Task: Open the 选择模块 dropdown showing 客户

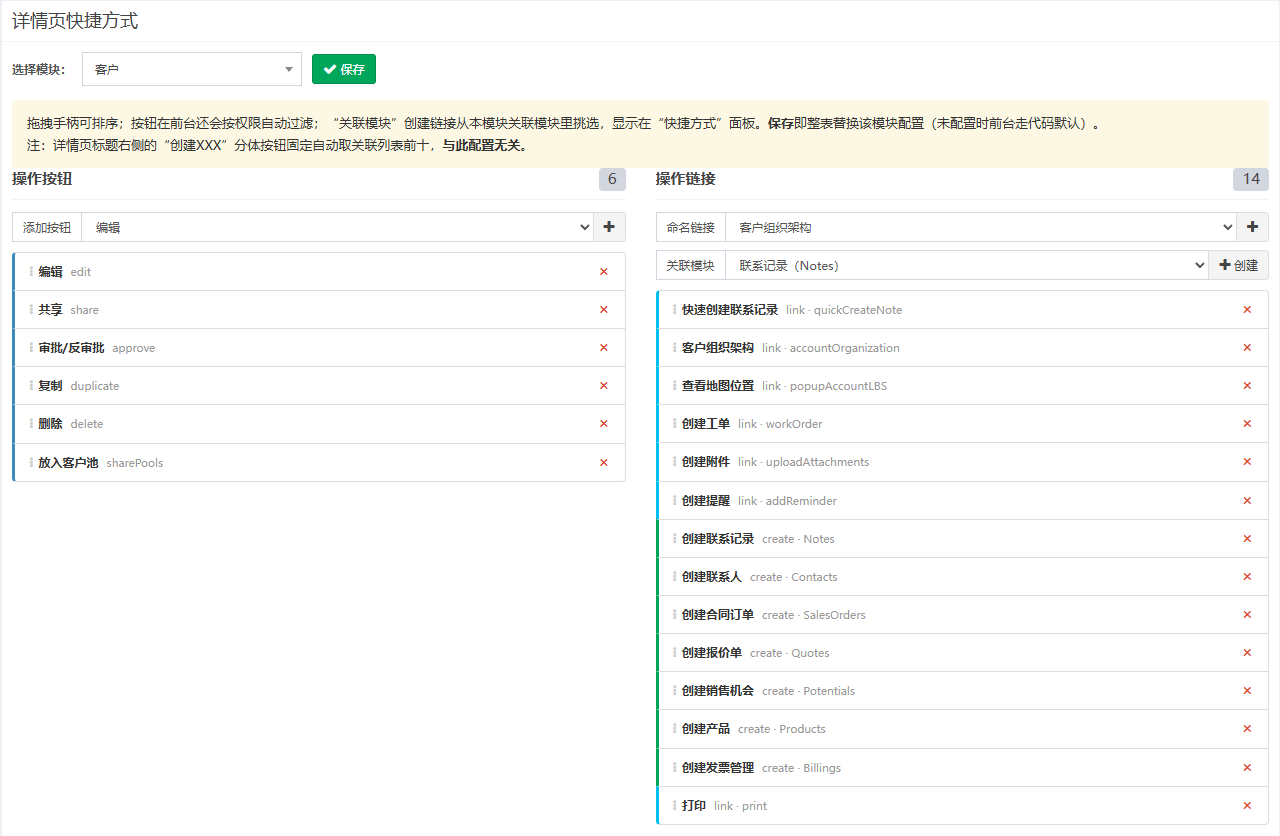Action: click(x=192, y=69)
